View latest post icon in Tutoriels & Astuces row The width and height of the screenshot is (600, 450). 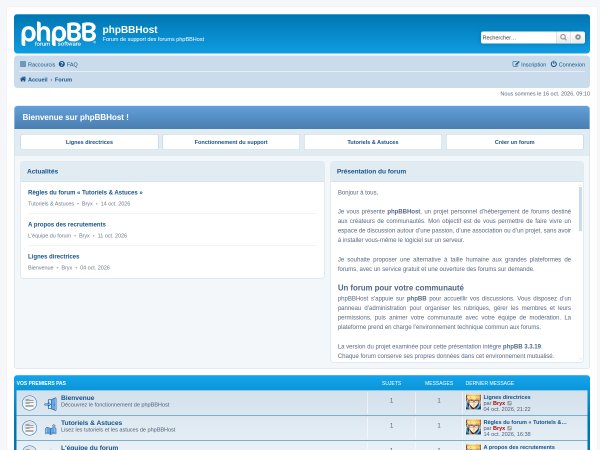(x=509, y=428)
